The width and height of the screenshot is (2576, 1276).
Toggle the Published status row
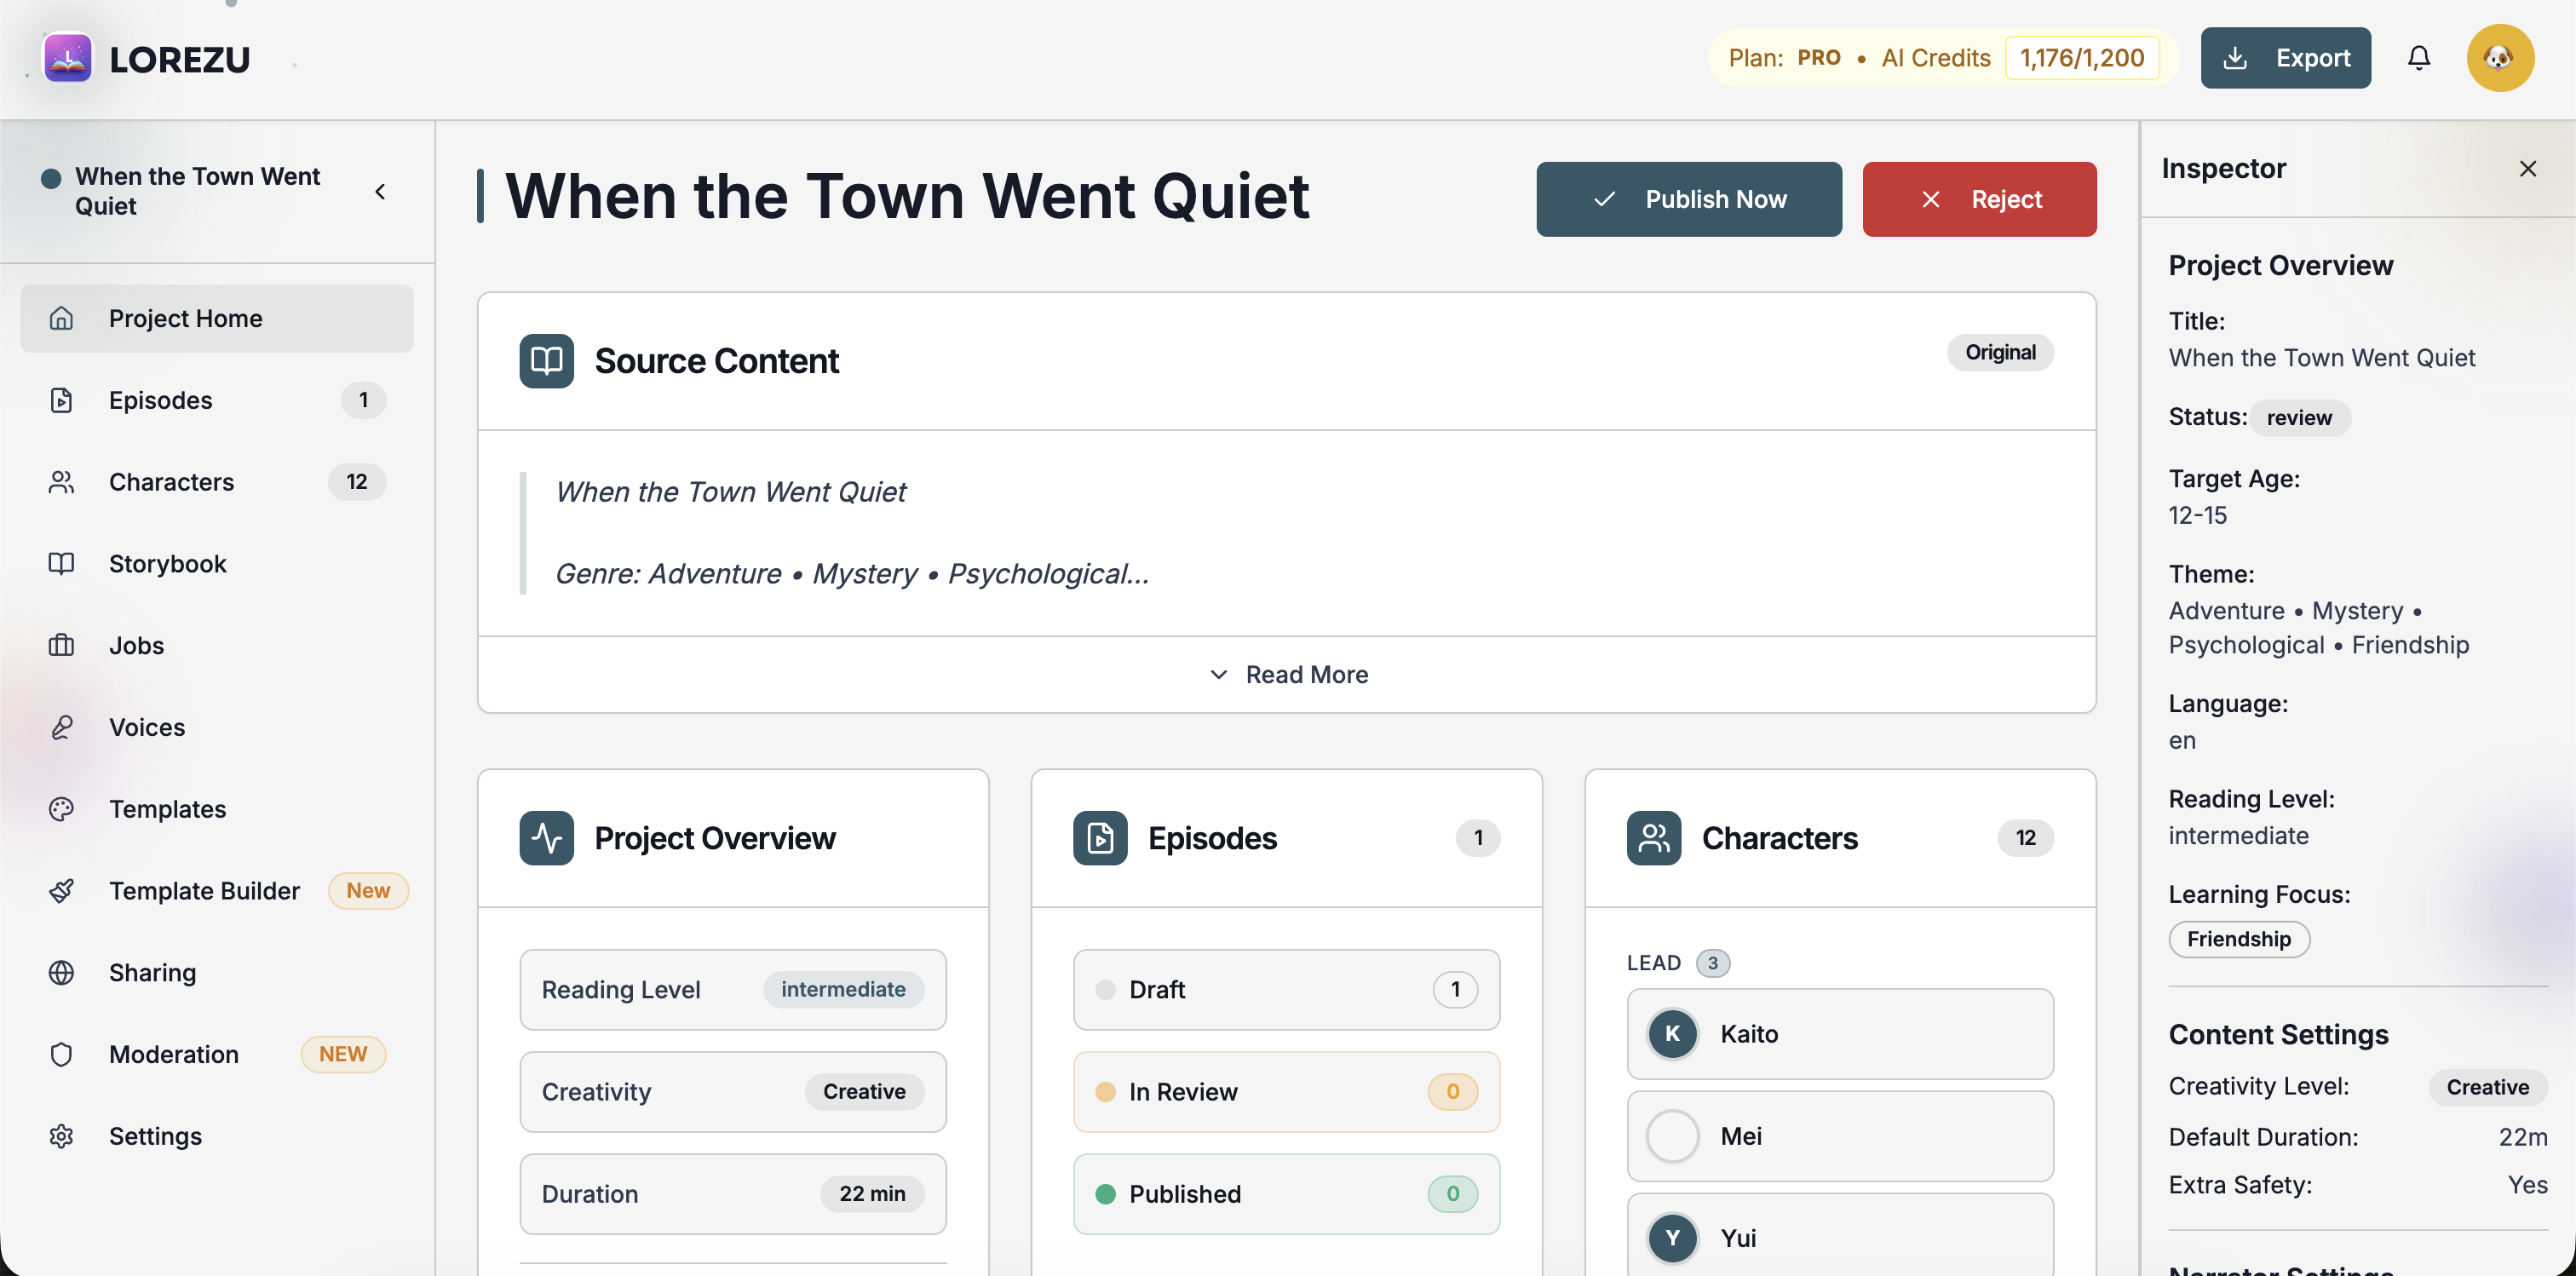click(x=1286, y=1194)
